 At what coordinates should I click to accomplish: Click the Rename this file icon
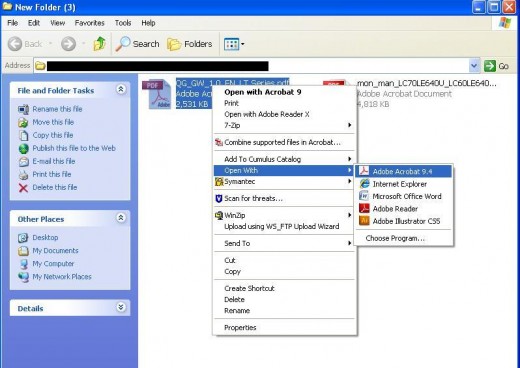pyautogui.click(x=23, y=109)
